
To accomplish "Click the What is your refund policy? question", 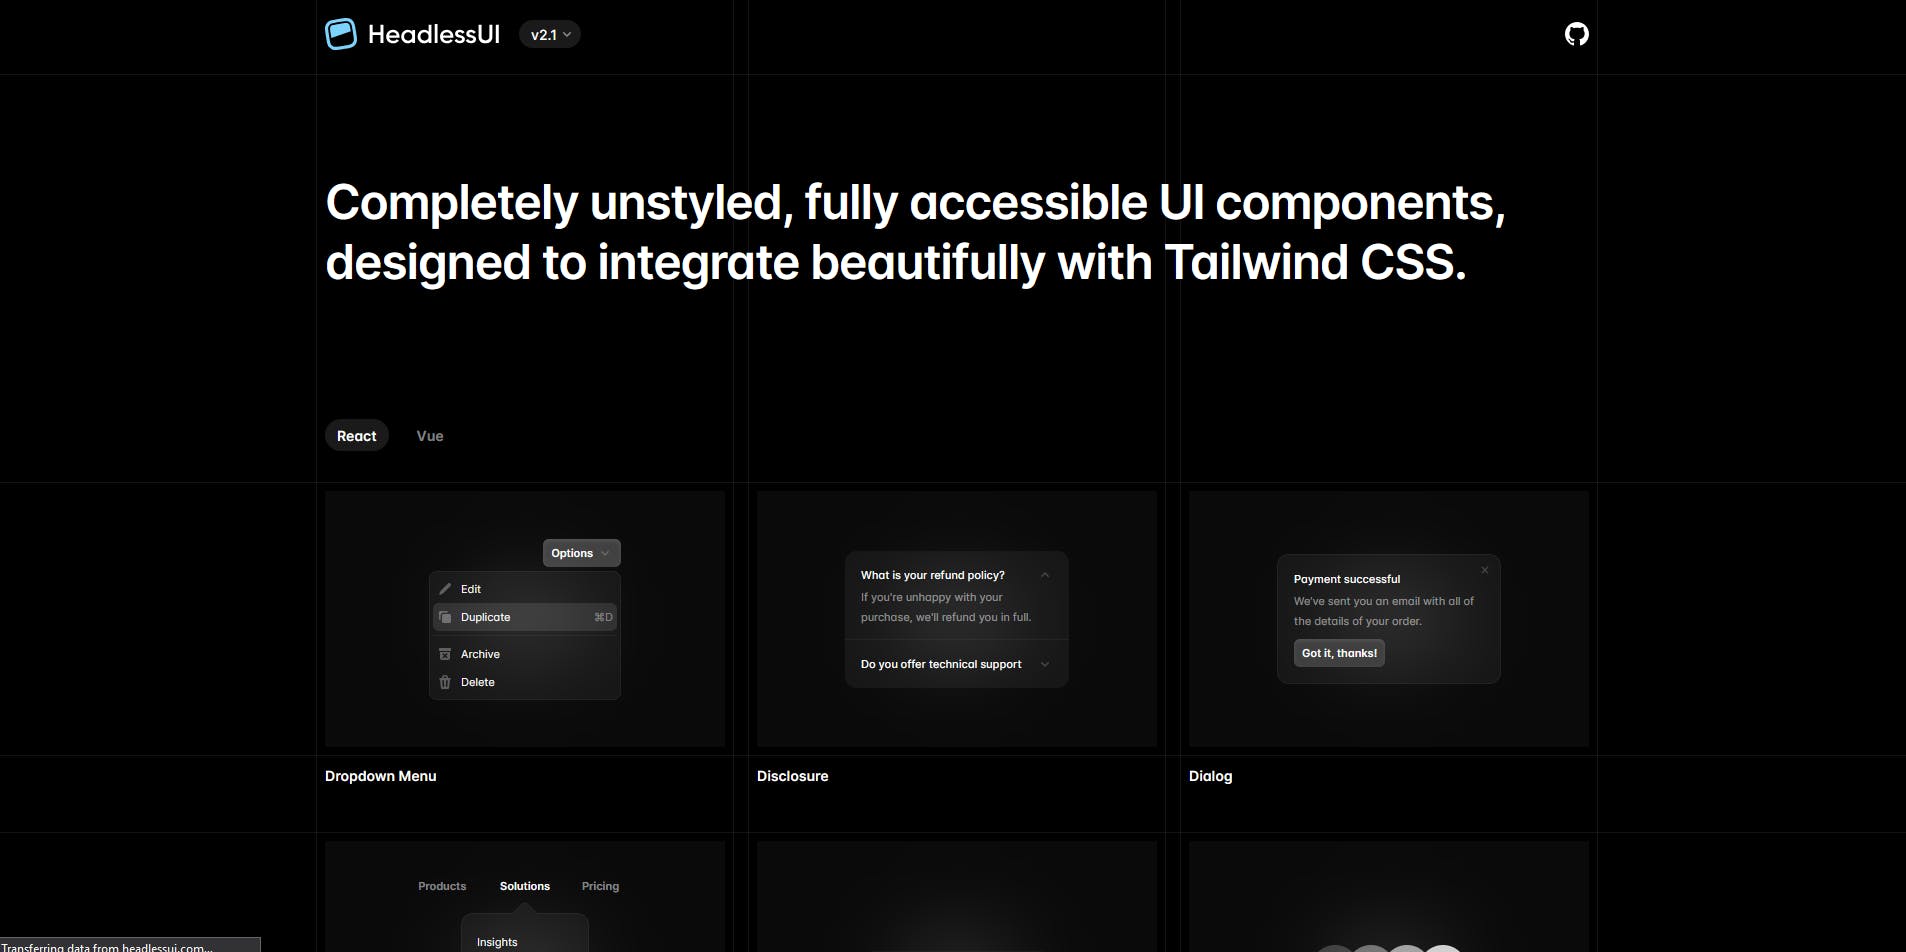I will (932, 575).
